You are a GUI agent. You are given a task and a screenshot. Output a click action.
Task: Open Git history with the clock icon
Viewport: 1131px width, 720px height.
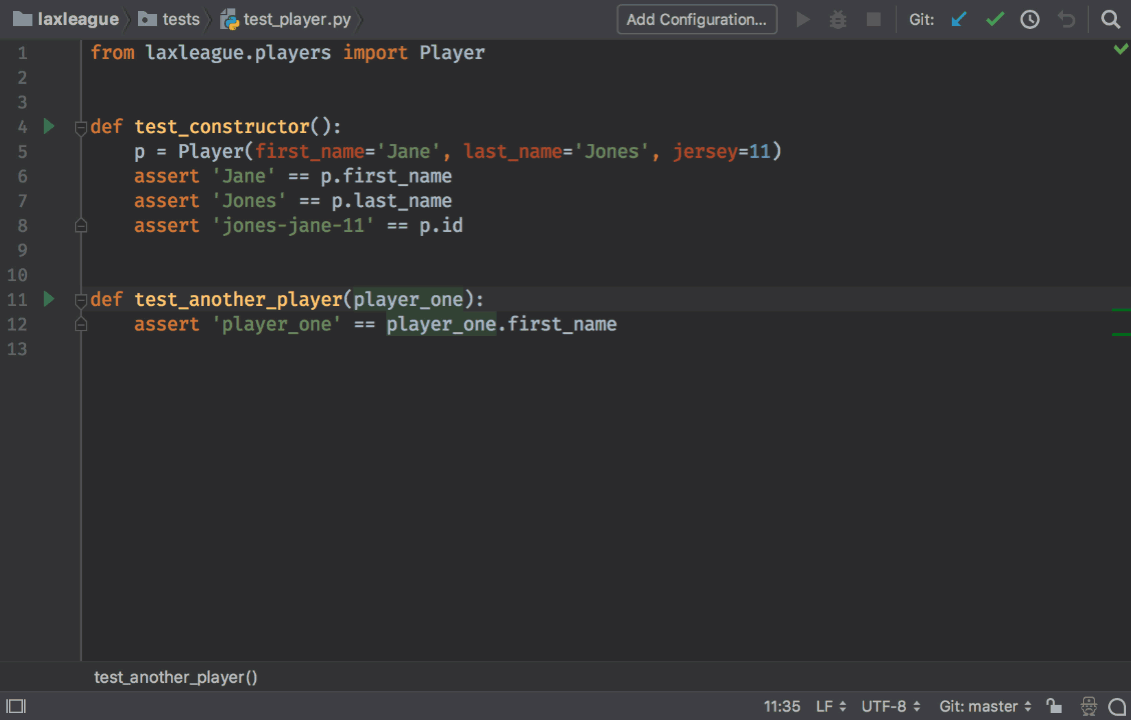tap(1029, 19)
